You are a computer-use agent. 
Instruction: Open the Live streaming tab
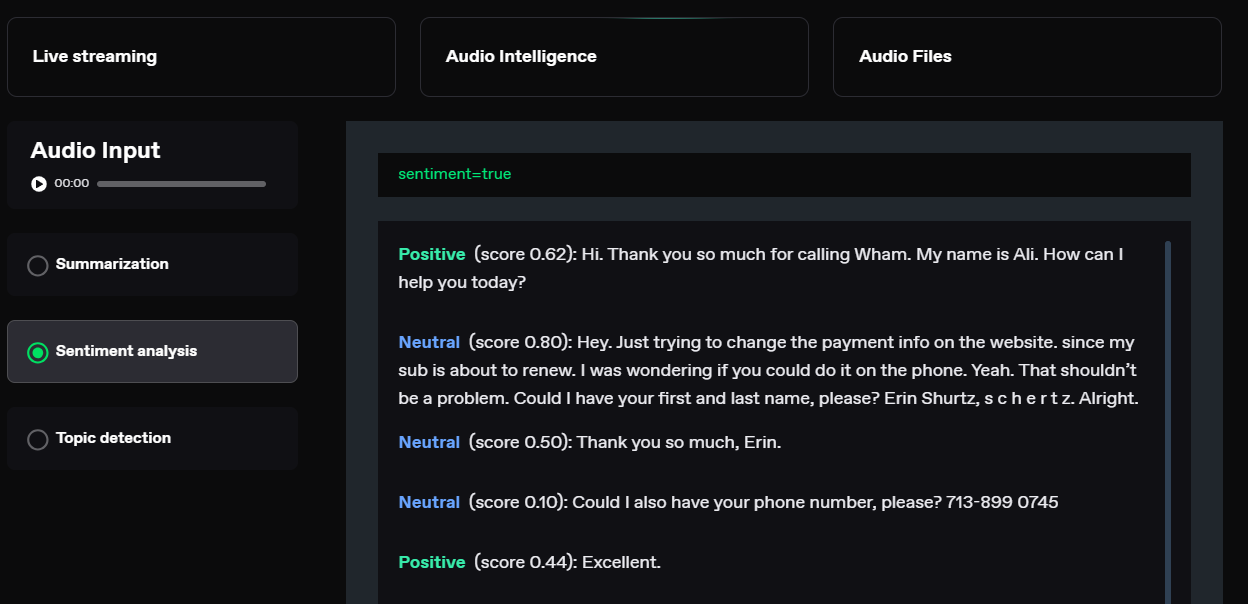coord(201,57)
